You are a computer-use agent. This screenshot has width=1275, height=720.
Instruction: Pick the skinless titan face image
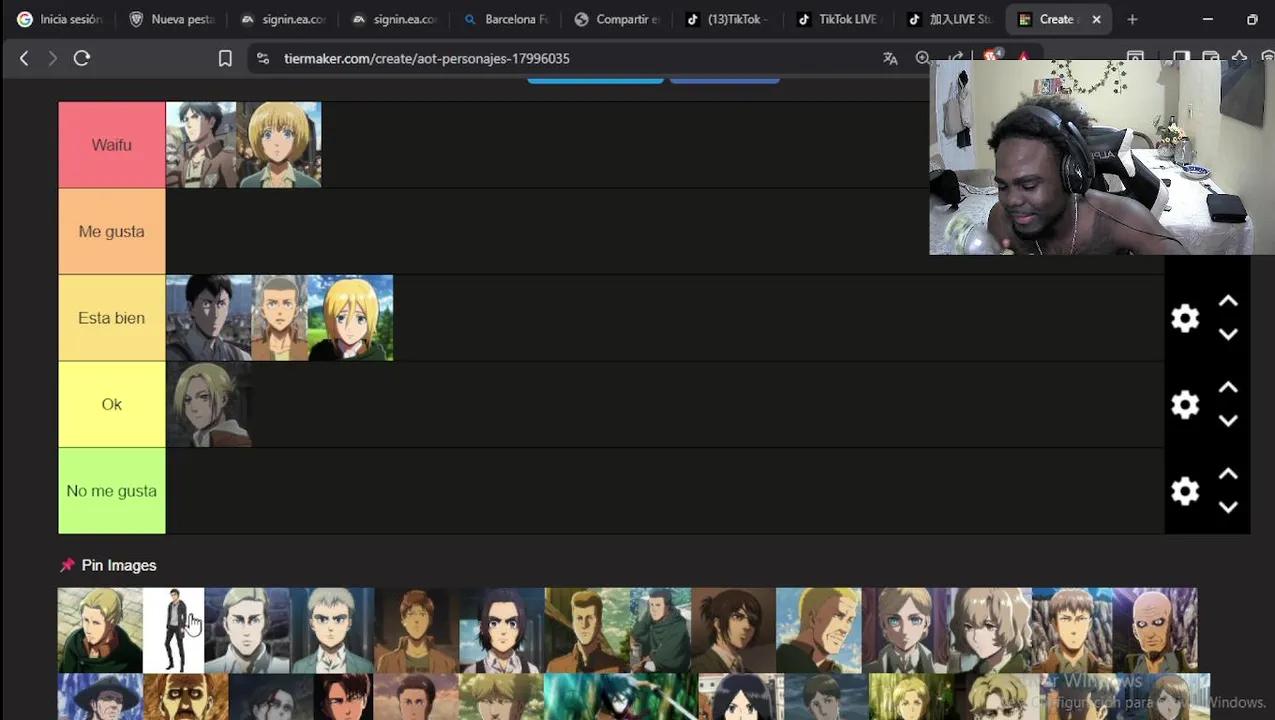click(186, 697)
